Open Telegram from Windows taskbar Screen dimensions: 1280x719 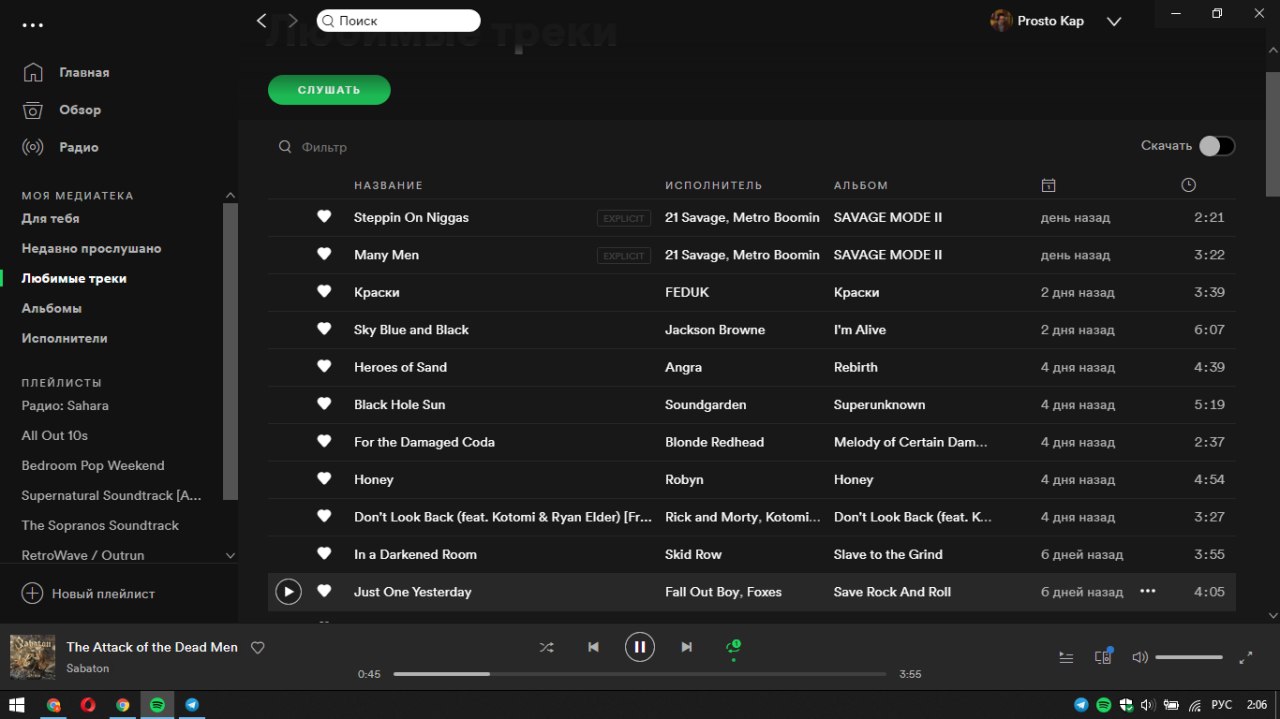191,705
